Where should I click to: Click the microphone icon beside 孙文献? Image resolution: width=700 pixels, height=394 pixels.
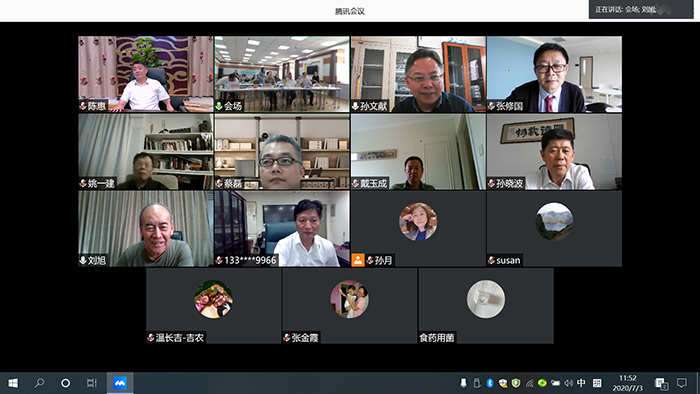[x=355, y=106]
